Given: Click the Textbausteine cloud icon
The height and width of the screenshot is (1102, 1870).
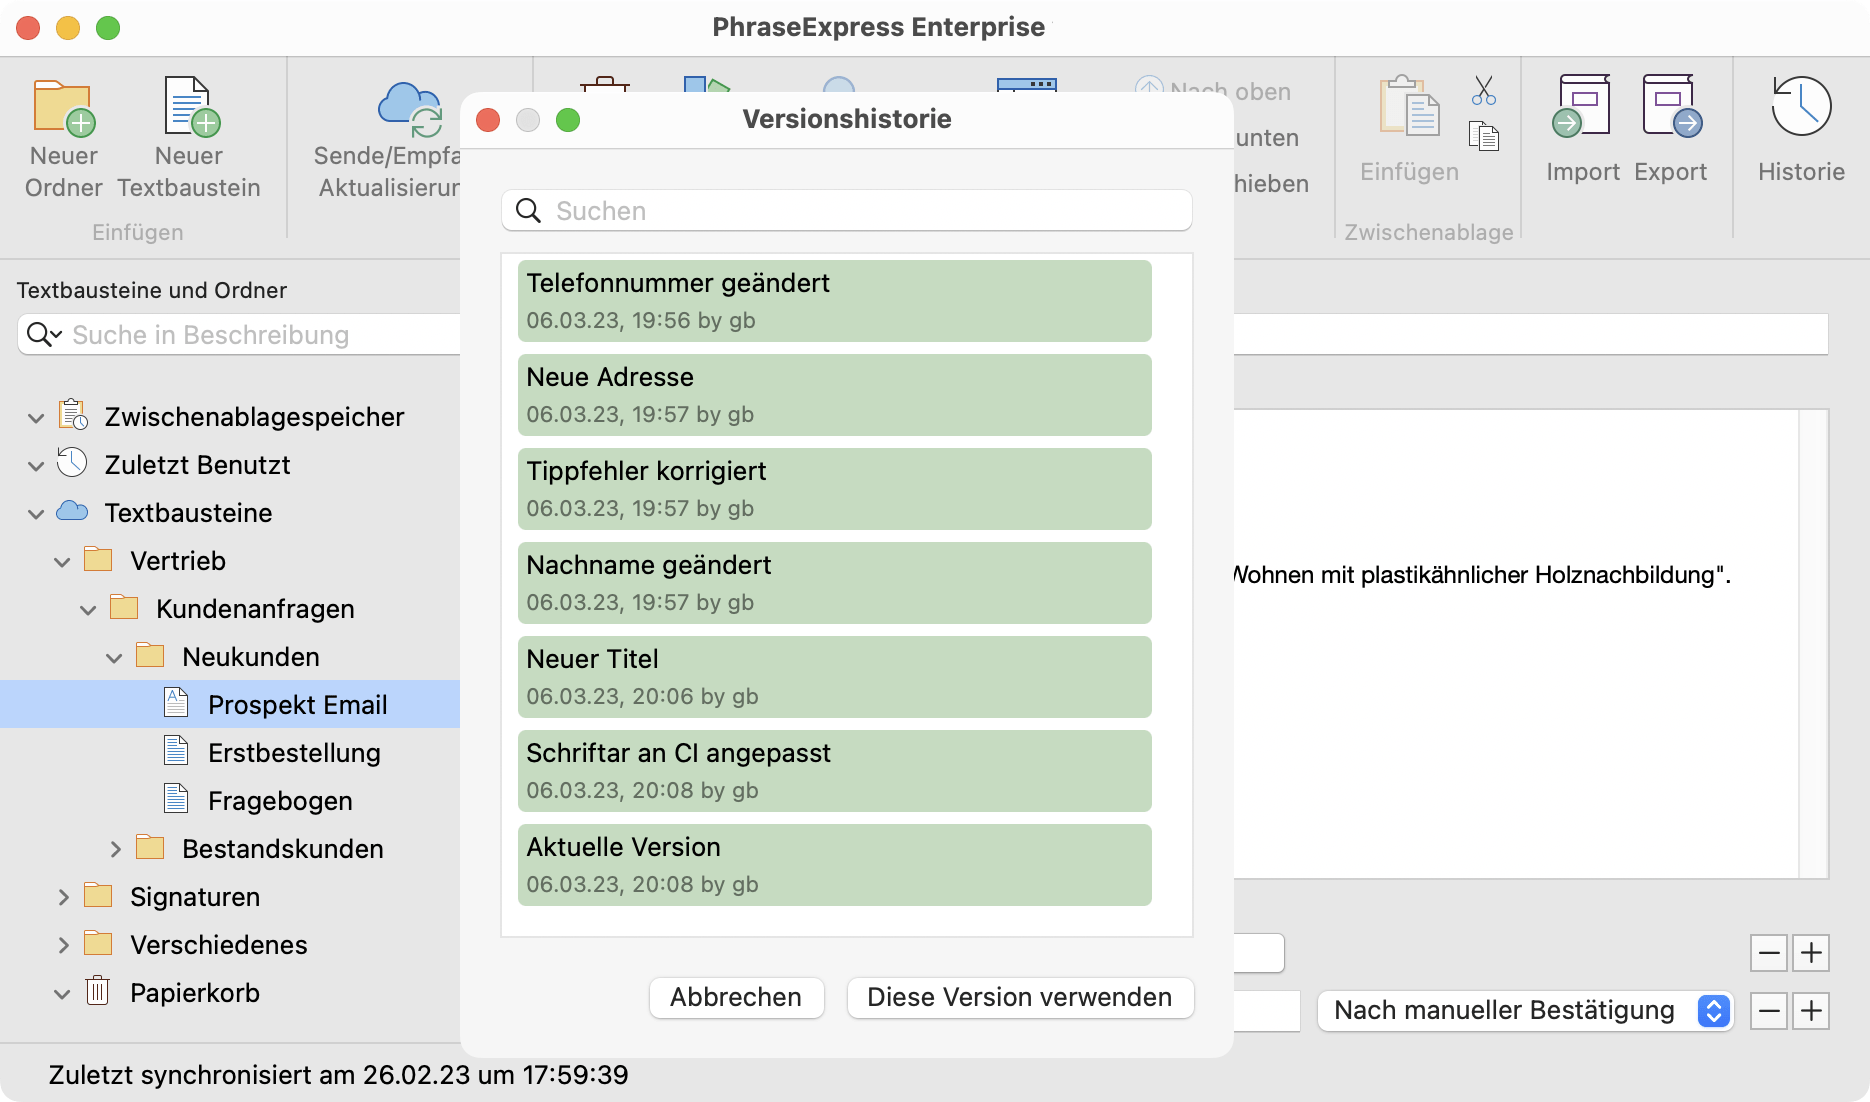Looking at the screenshot, I should tap(72, 511).
